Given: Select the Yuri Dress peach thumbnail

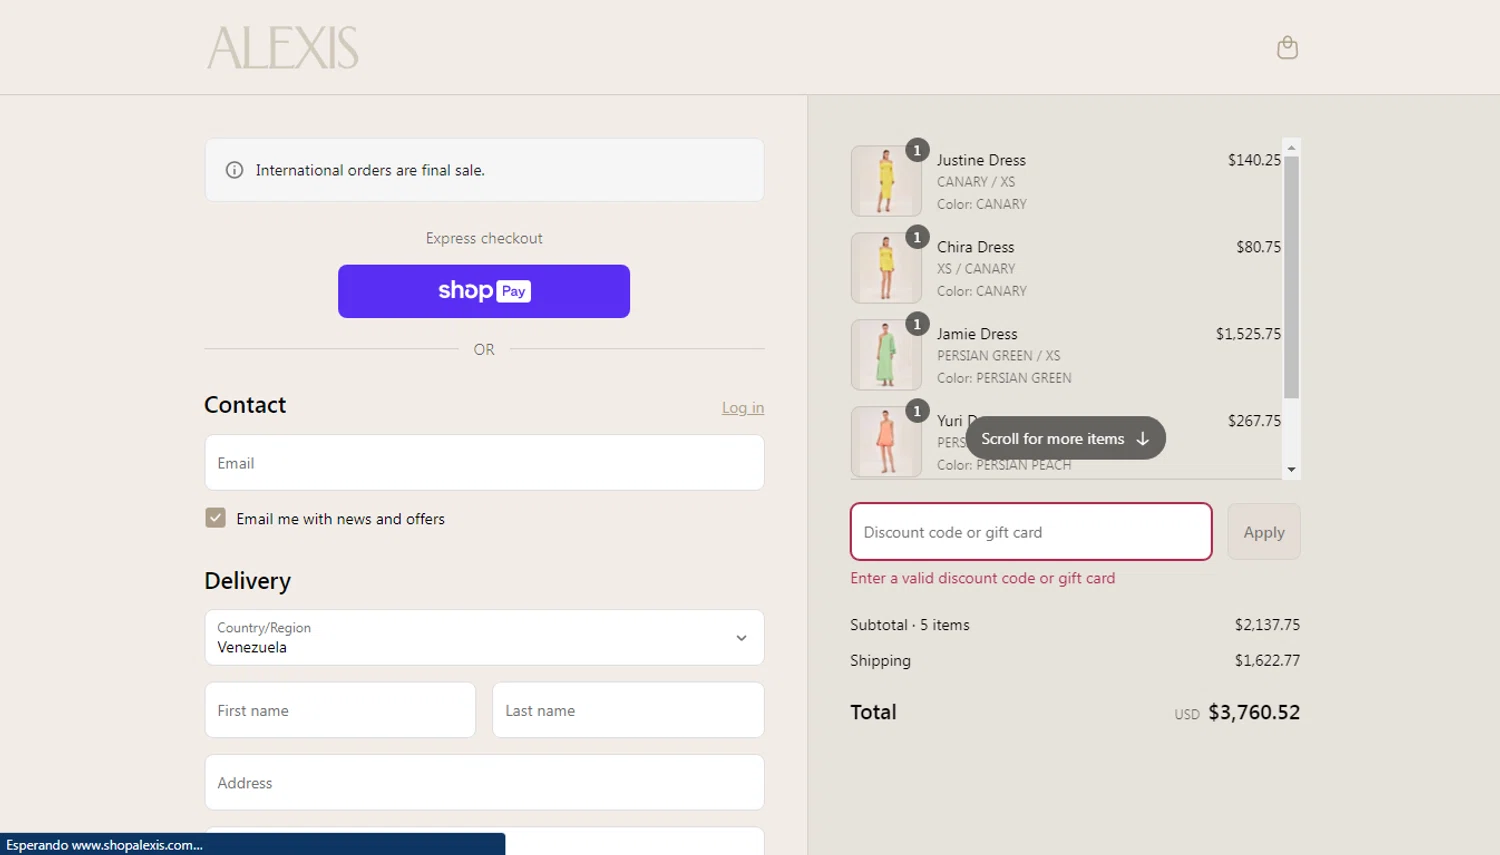Looking at the screenshot, I should coord(886,442).
